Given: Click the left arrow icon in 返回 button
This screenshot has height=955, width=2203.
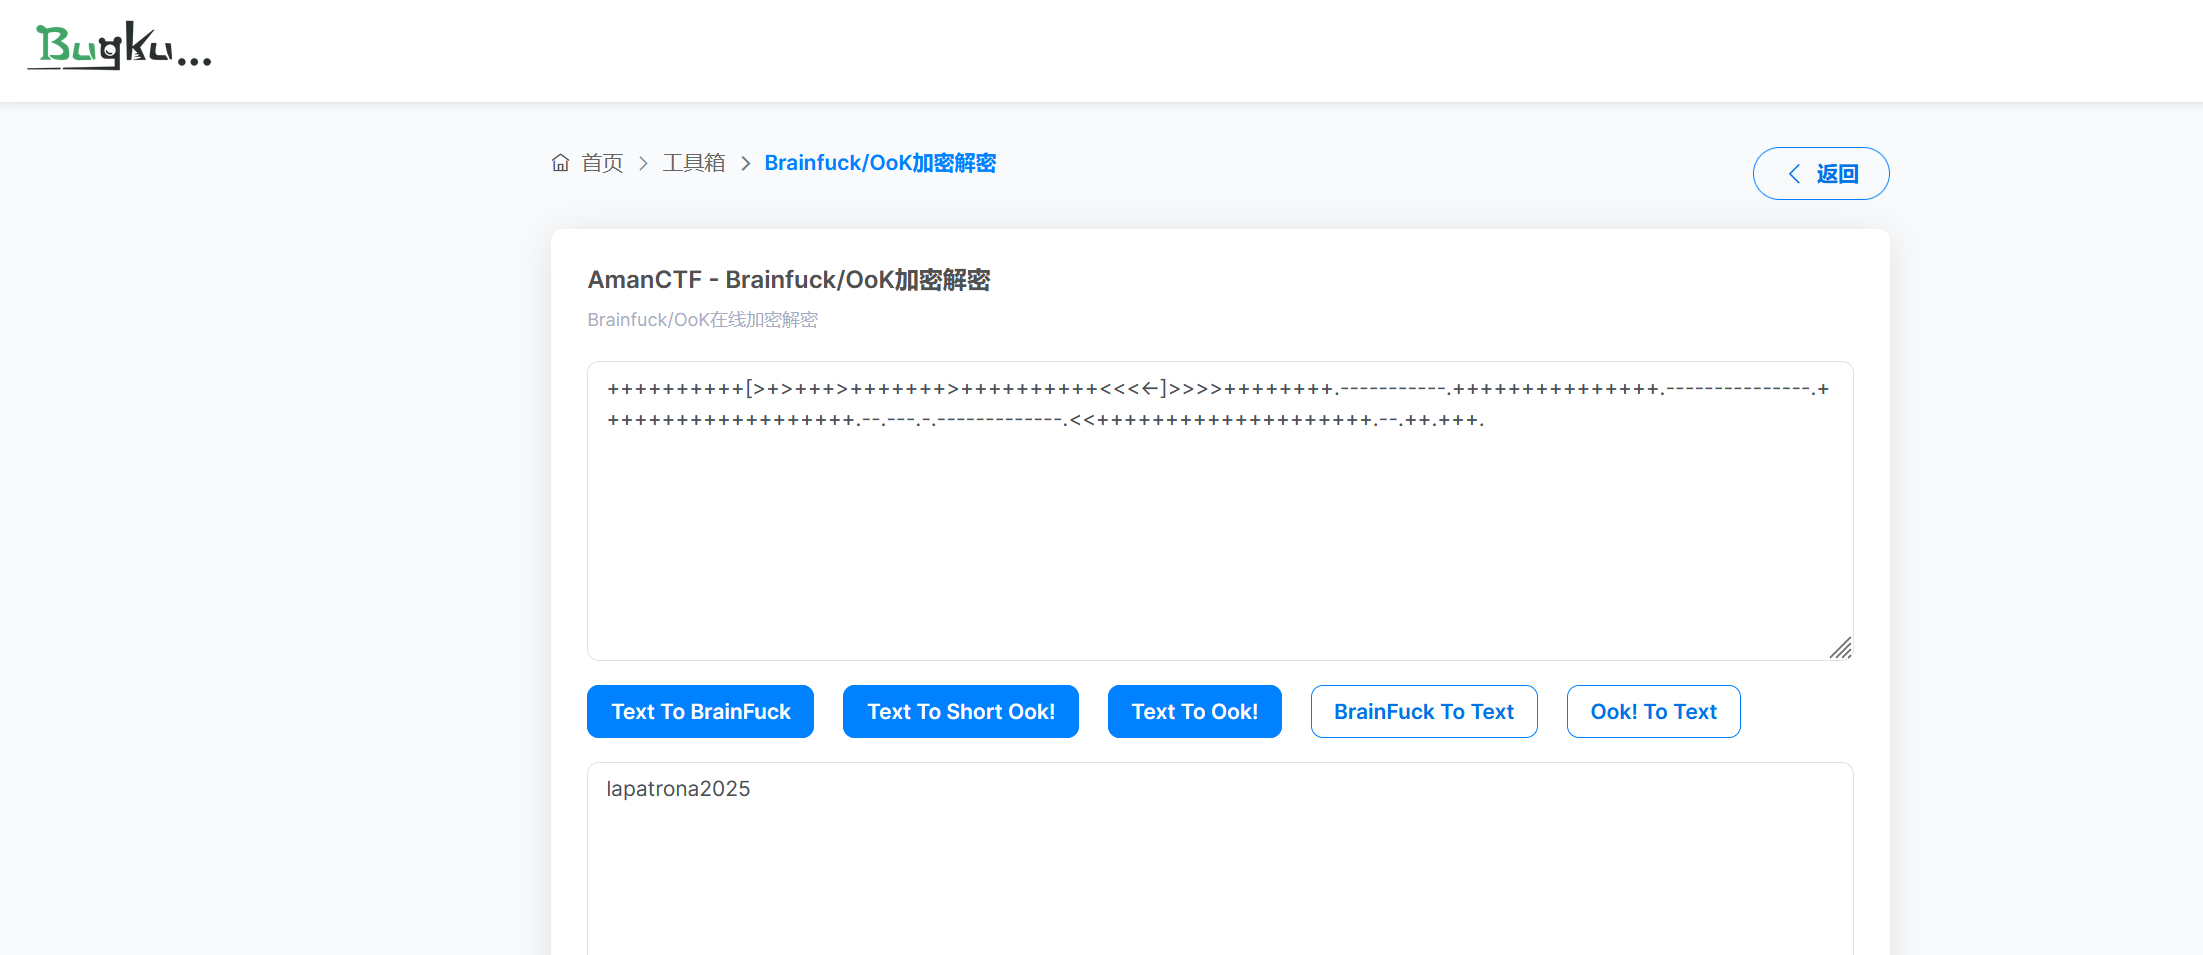Looking at the screenshot, I should [x=1794, y=174].
